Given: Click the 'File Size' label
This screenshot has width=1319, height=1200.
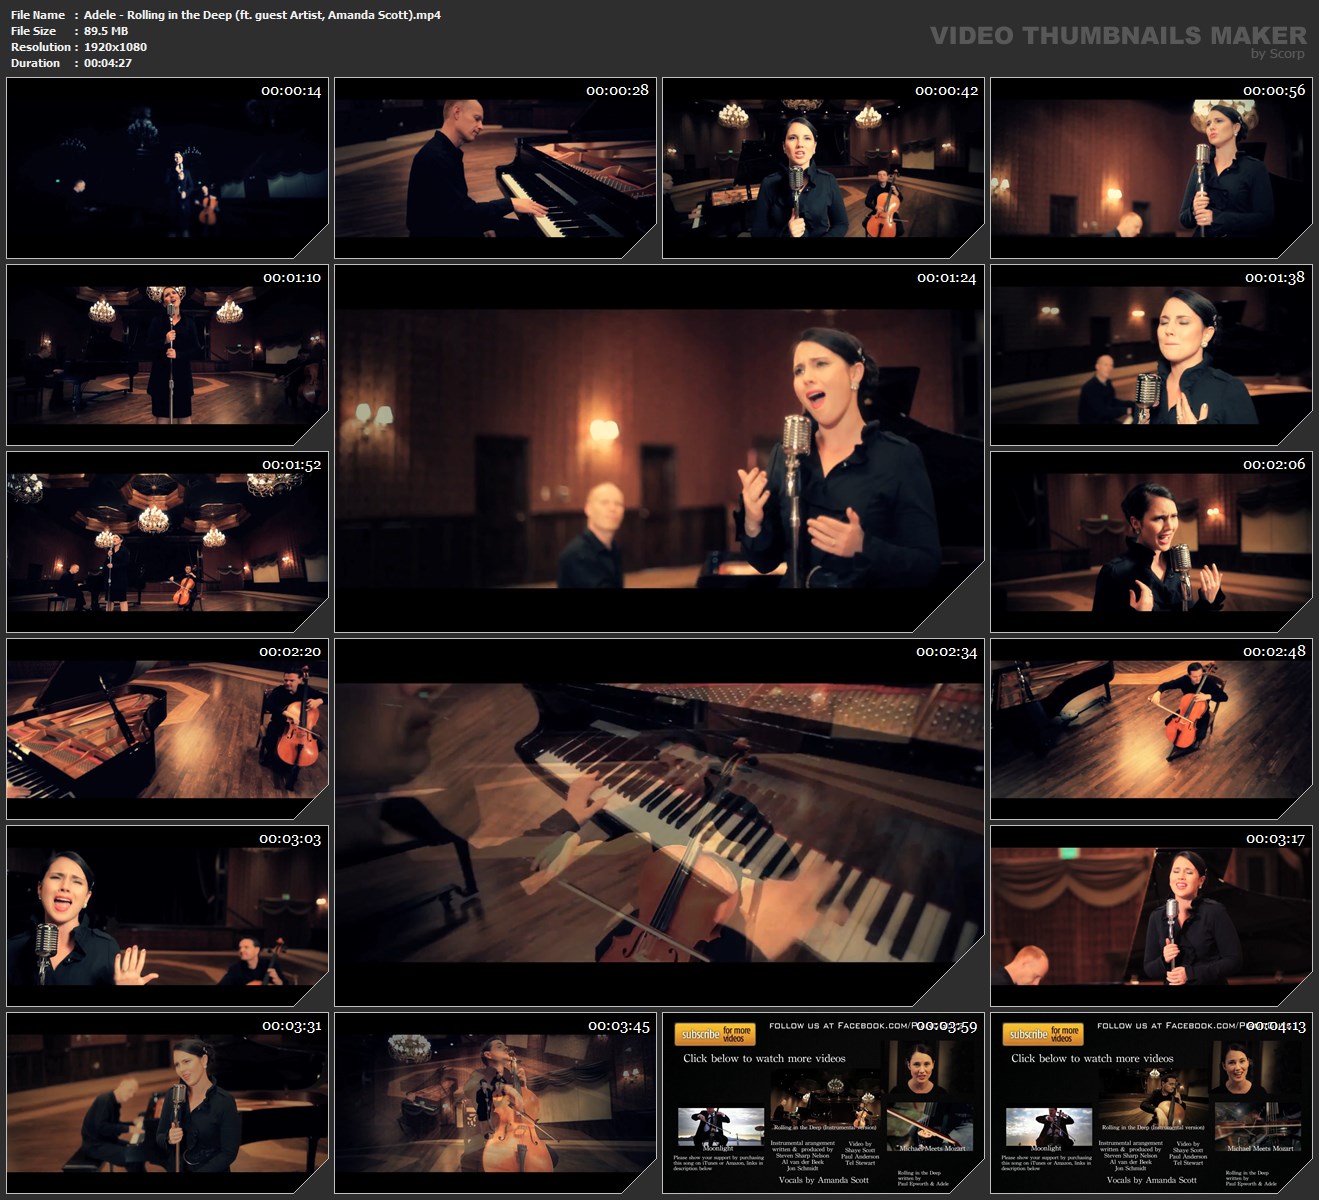Looking at the screenshot, I should 34,31.
